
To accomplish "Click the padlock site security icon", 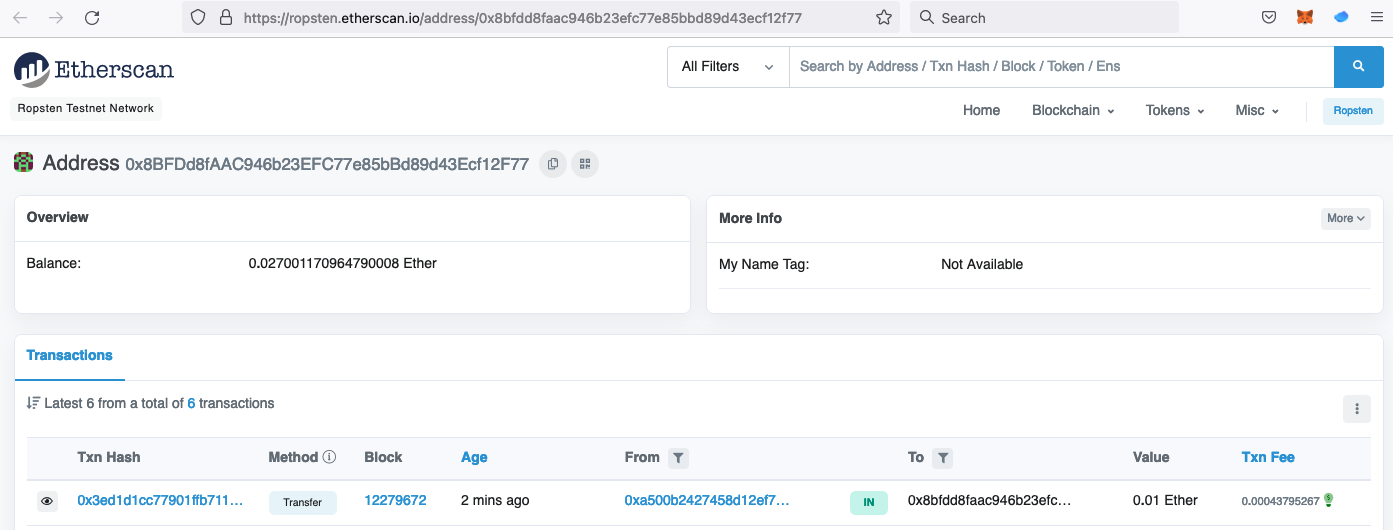I will click(225, 17).
